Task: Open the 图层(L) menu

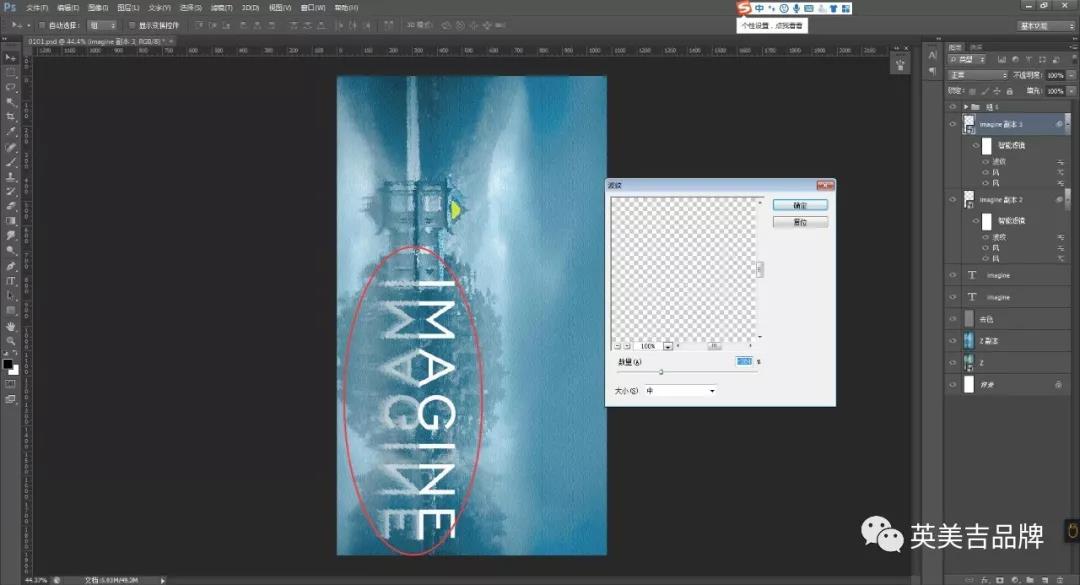Action: [x=128, y=8]
